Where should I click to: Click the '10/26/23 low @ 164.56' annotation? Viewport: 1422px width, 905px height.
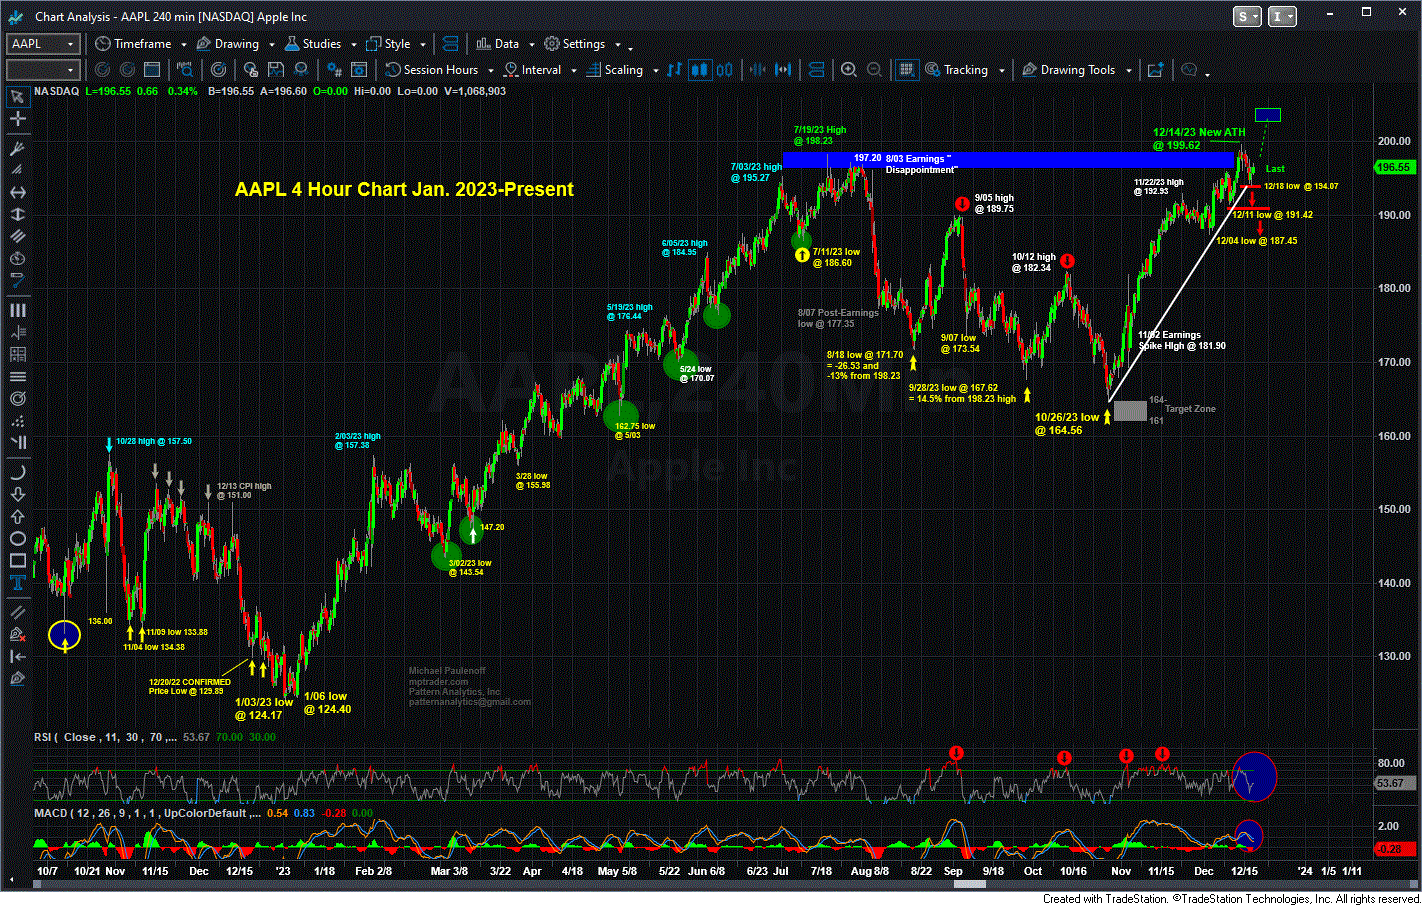point(1067,424)
